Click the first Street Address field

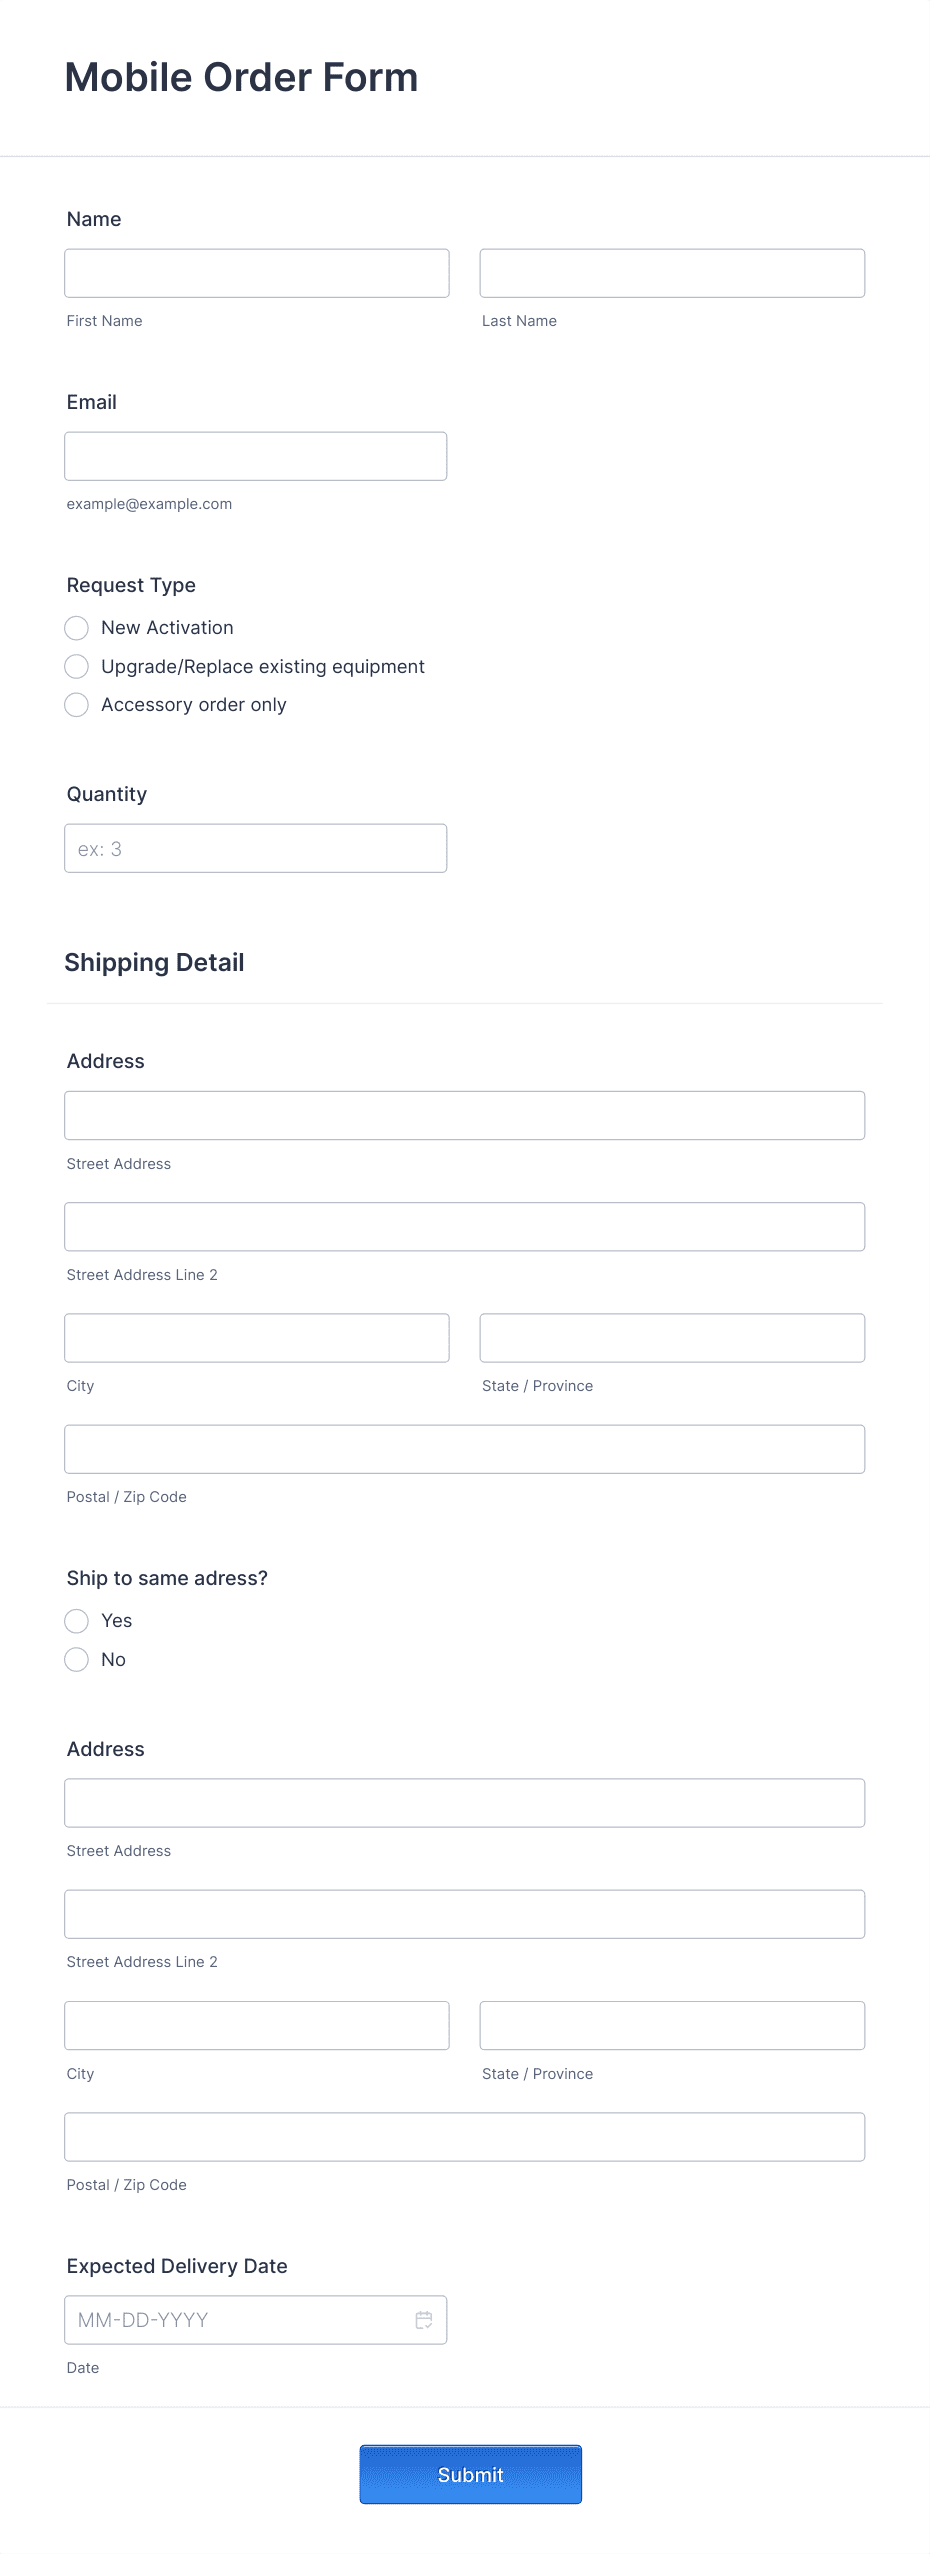pos(465,1115)
